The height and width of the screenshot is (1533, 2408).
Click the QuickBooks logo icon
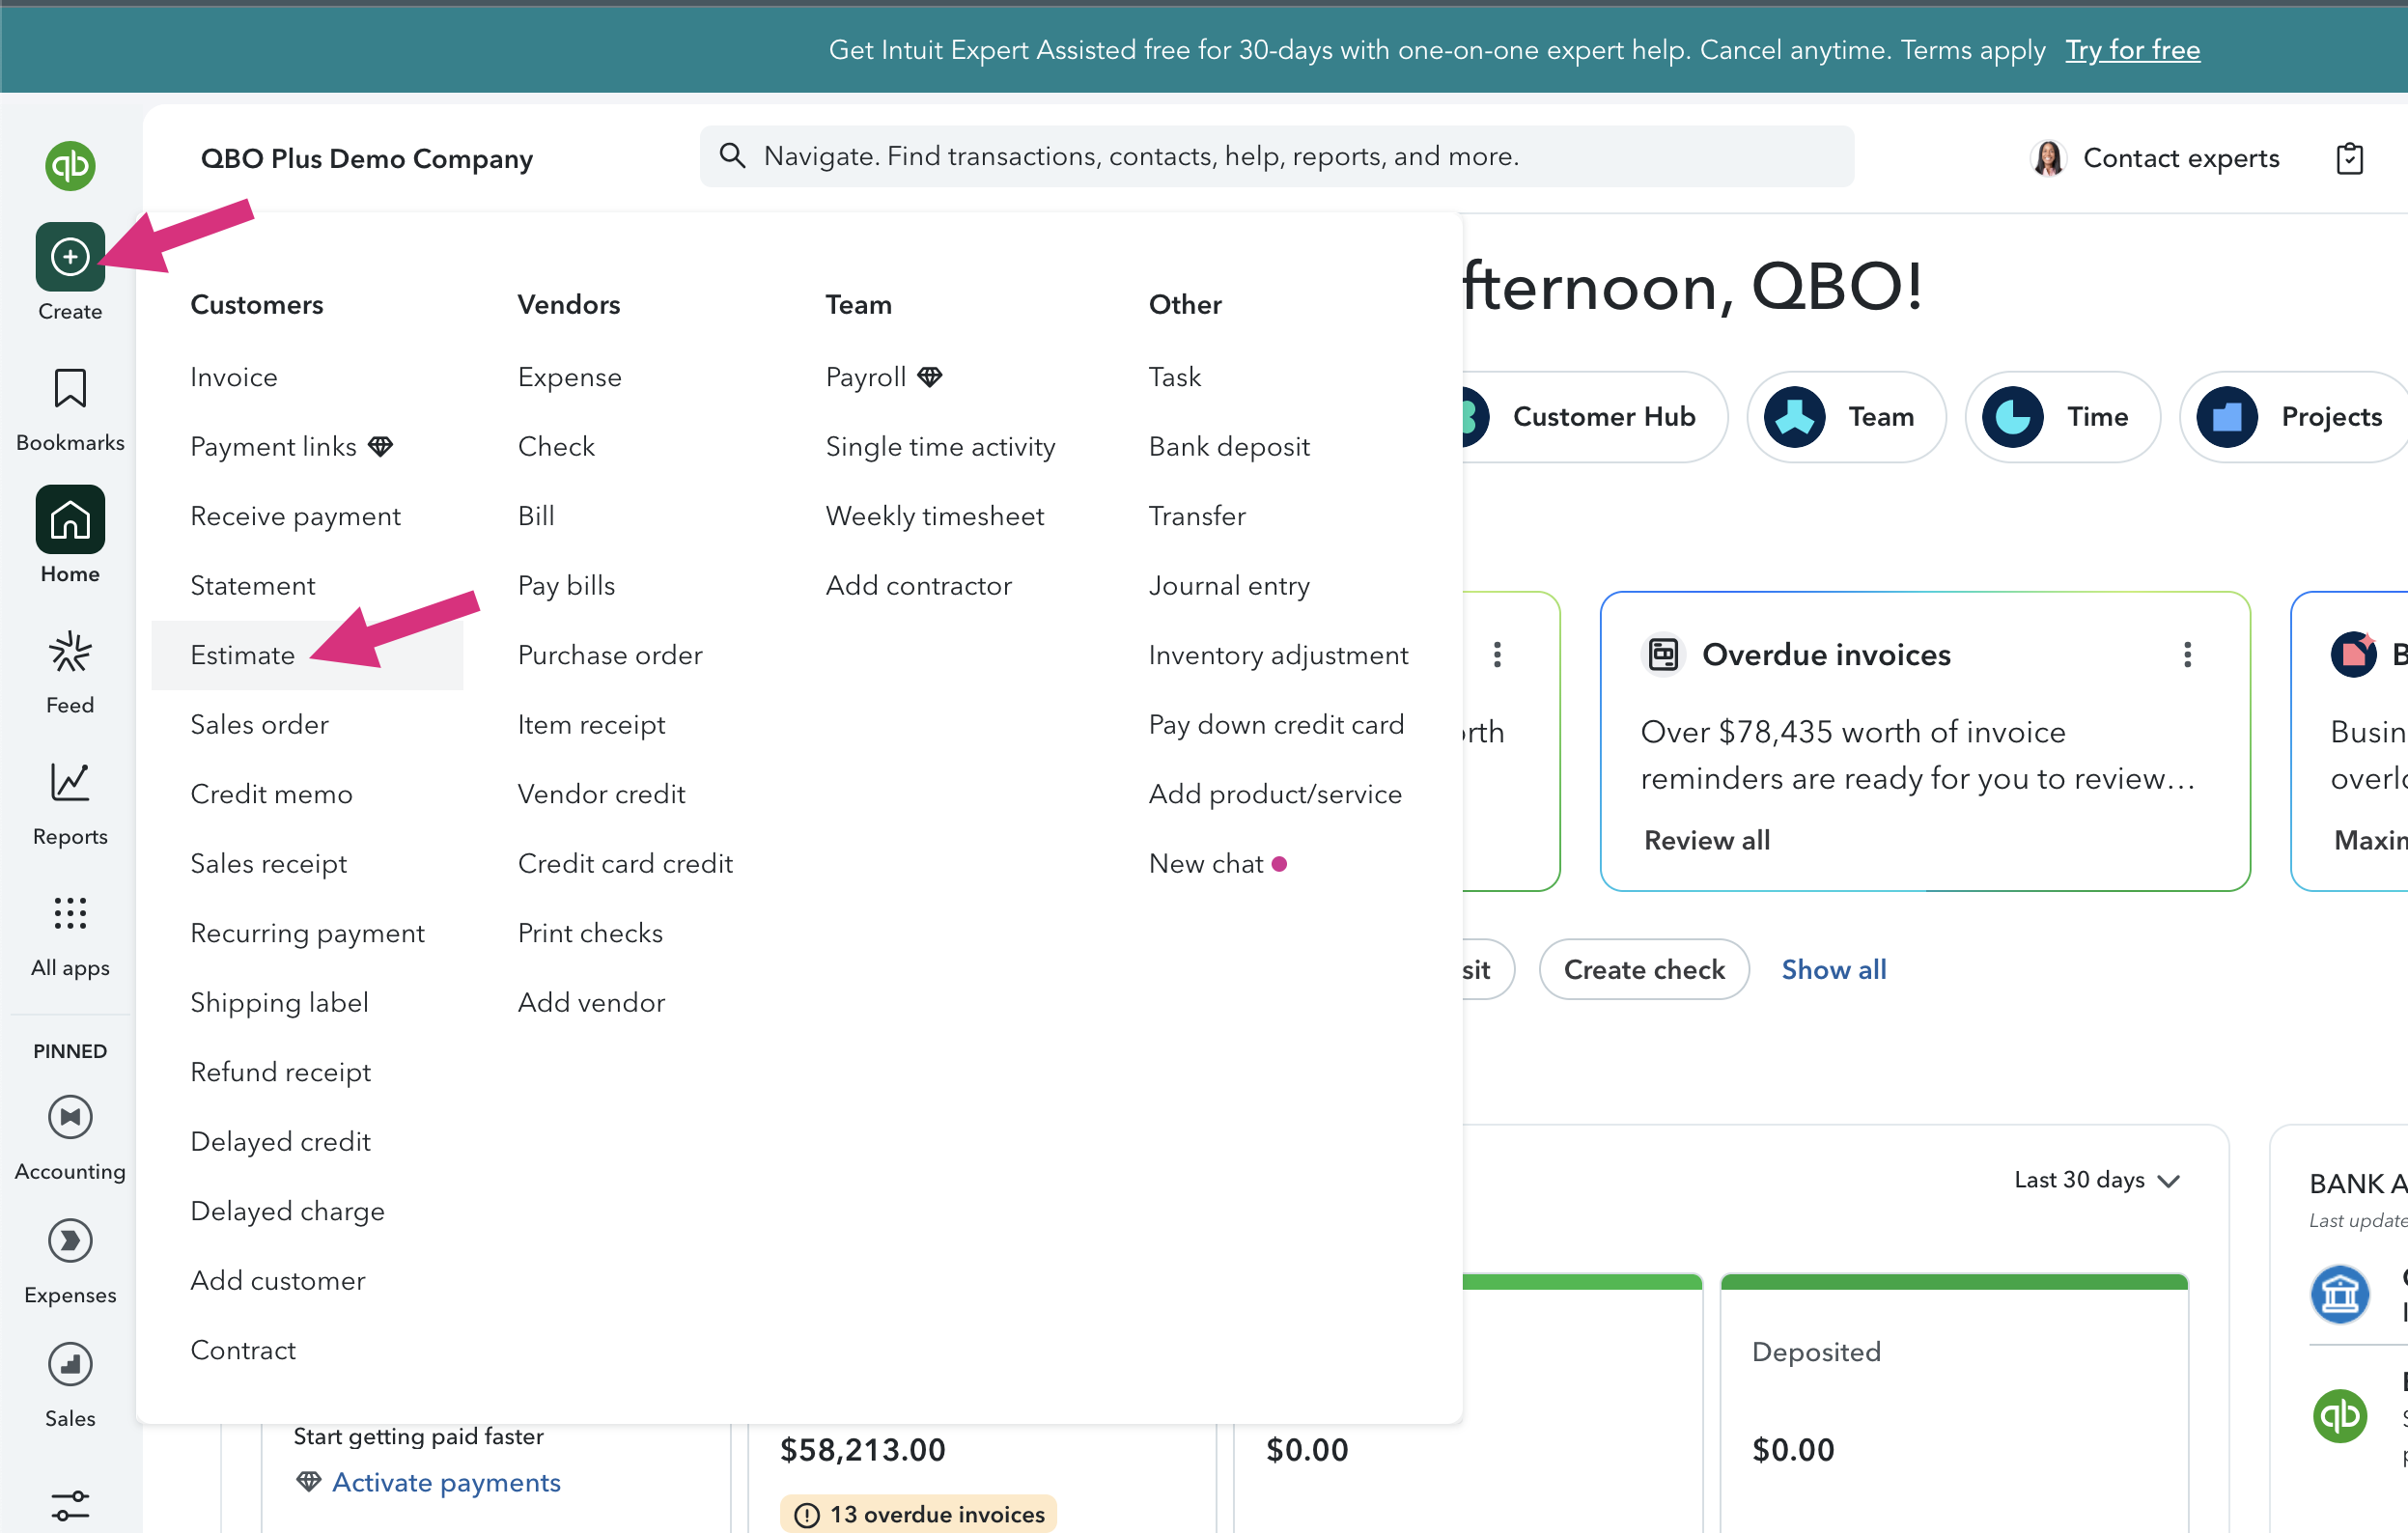(x=70, y=165)
